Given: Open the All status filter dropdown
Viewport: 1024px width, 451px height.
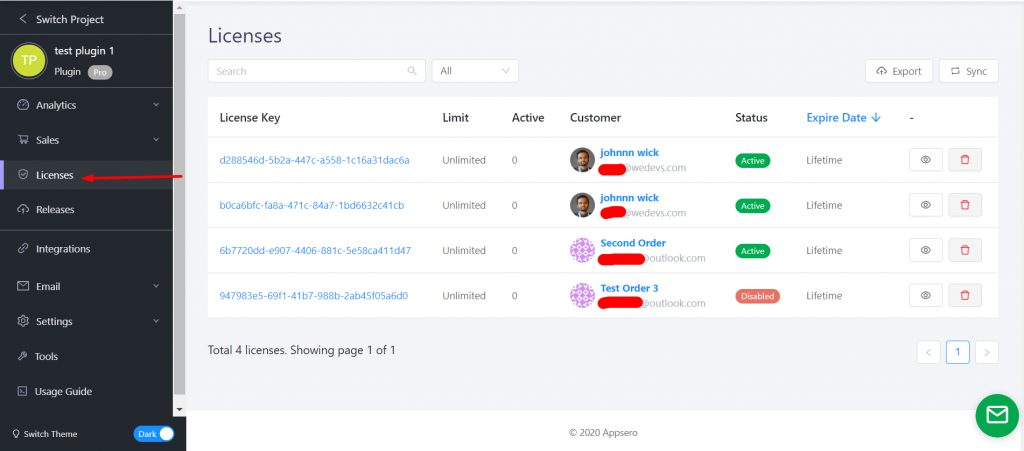Looking at the screenshot, I should (475, 71).
